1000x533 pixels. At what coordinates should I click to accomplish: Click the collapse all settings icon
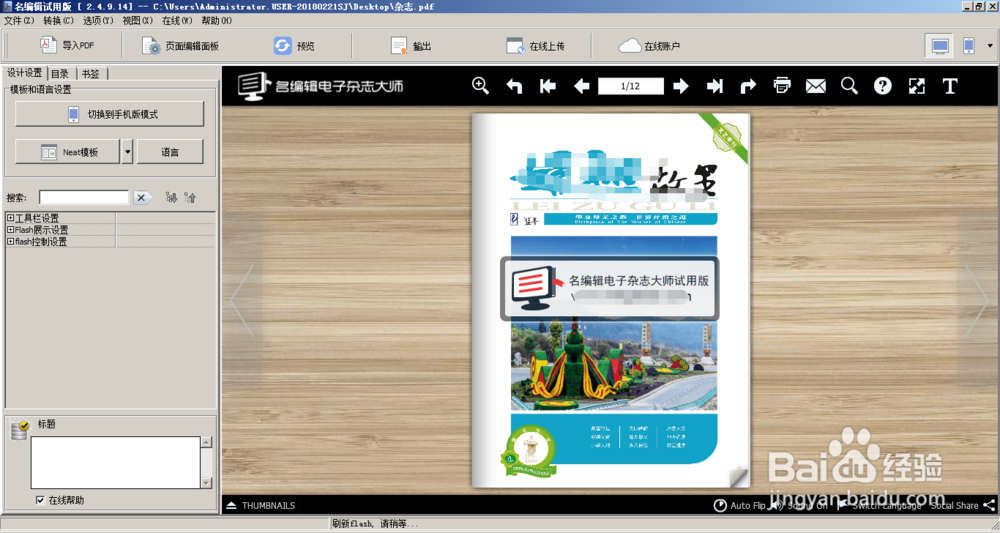[x=190, y=198]
